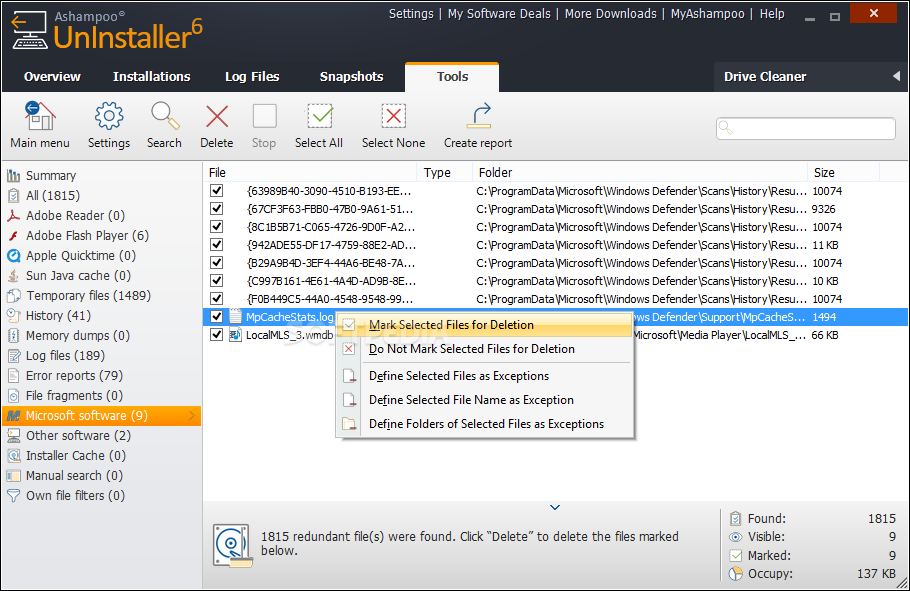Click the Select None toolbar icon
Screen dimensions: 910x591
point(393,116)
